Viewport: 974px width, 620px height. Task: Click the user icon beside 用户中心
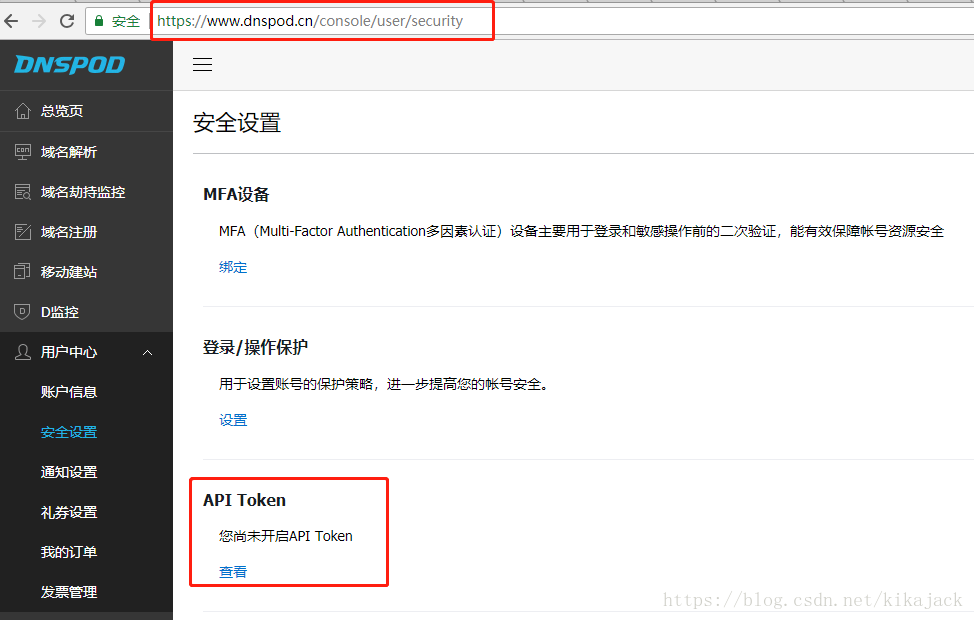coord(22,352)
